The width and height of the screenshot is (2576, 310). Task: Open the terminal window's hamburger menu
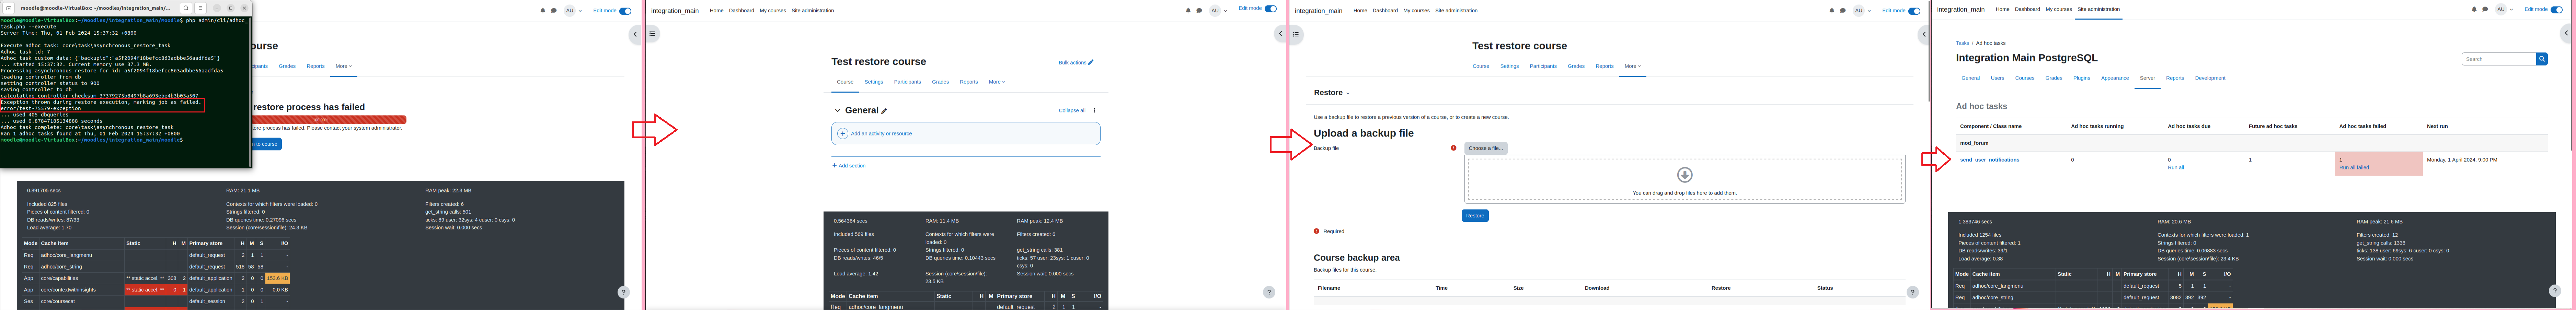coord(200,8)
